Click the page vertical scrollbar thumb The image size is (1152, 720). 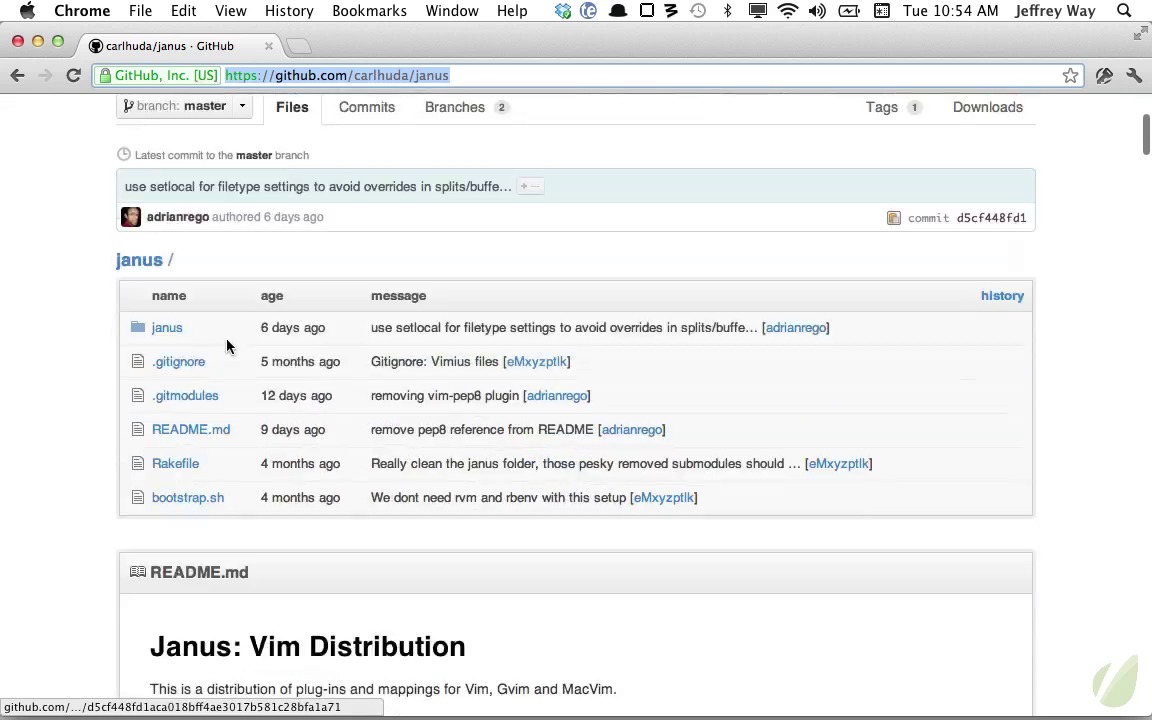(1146, 134)
